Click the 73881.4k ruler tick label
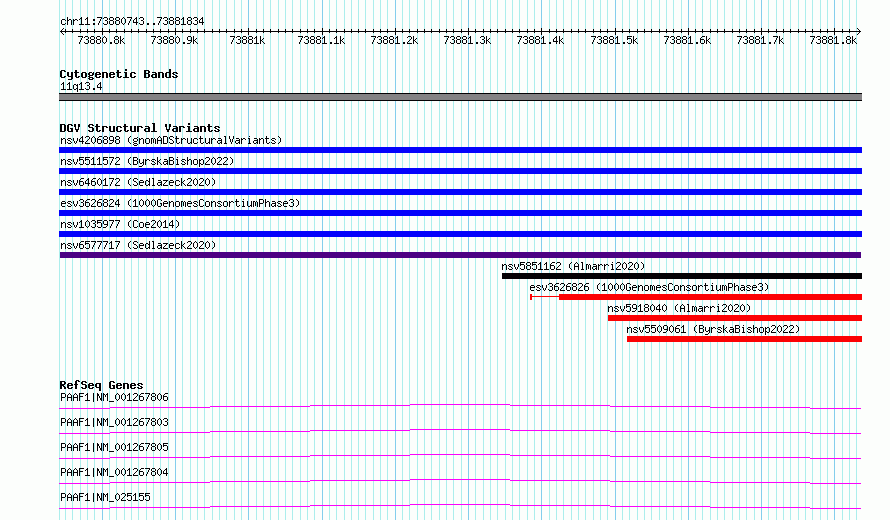 tap(540, 40)
